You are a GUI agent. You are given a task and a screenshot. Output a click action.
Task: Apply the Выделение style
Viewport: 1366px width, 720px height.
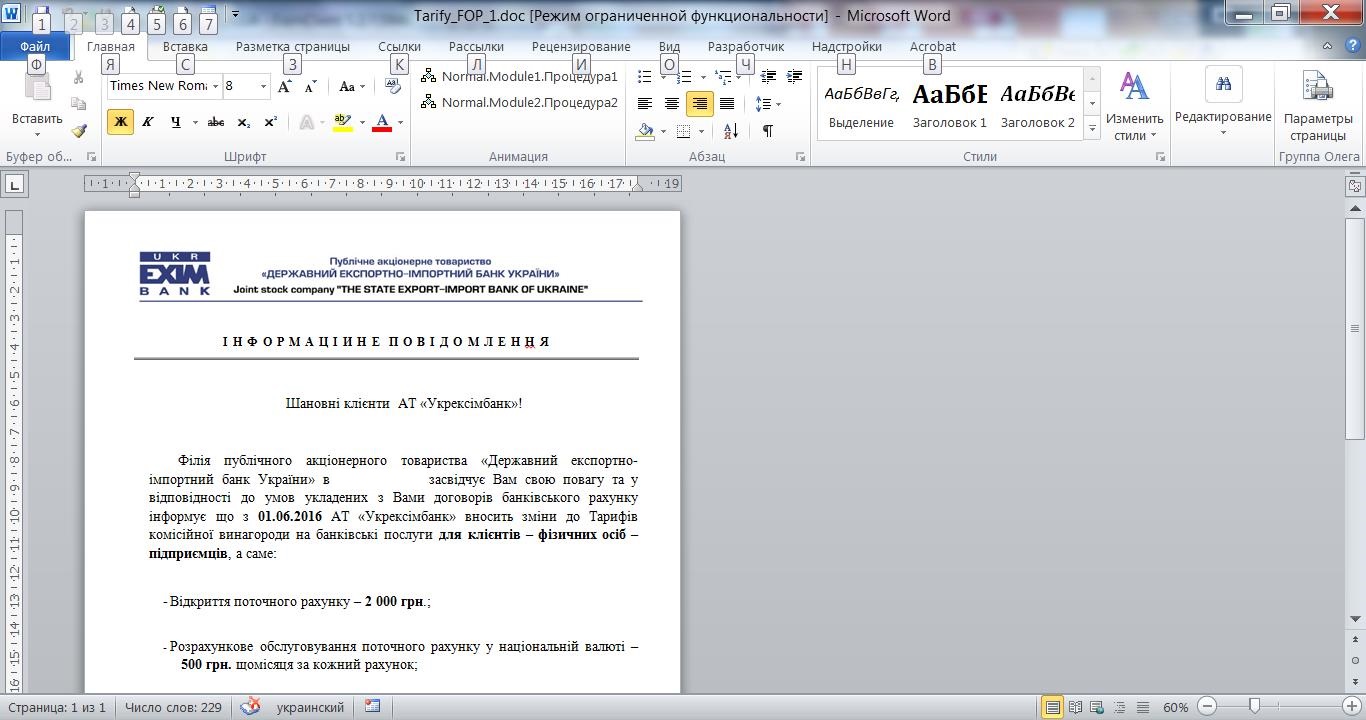(x=861, y=104)
